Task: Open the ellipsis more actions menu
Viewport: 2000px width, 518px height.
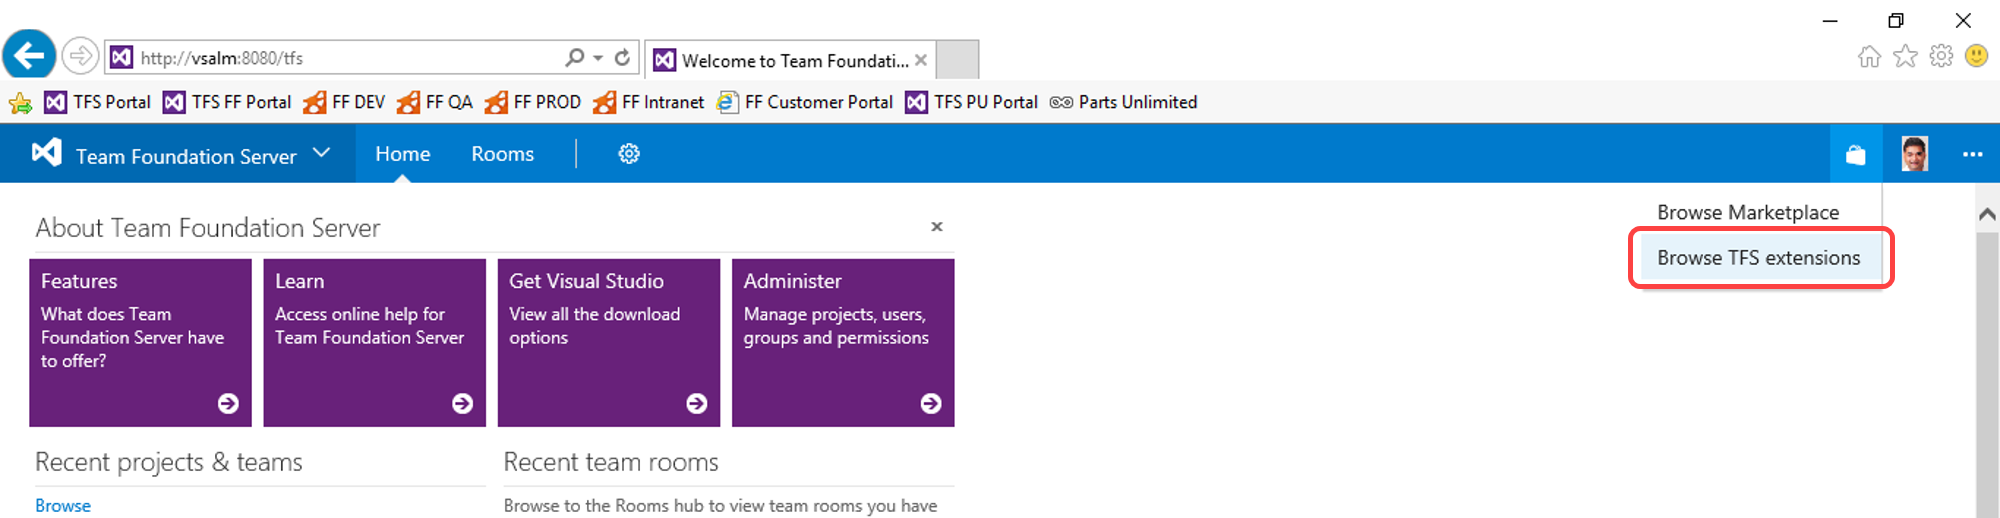Action: (1972, 154)
